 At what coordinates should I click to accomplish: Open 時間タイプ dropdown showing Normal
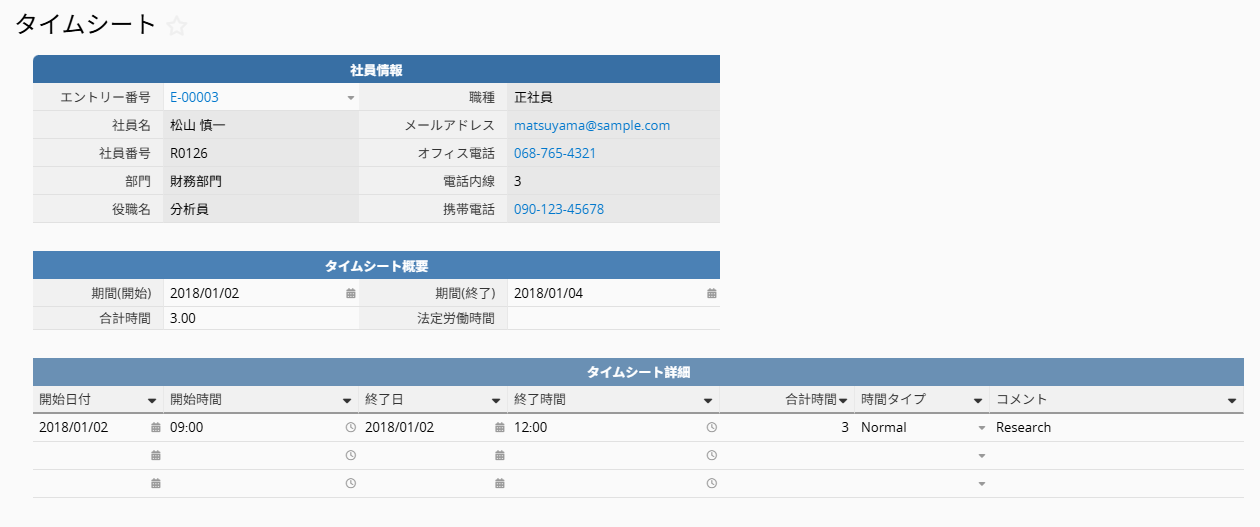coord(981,428)
